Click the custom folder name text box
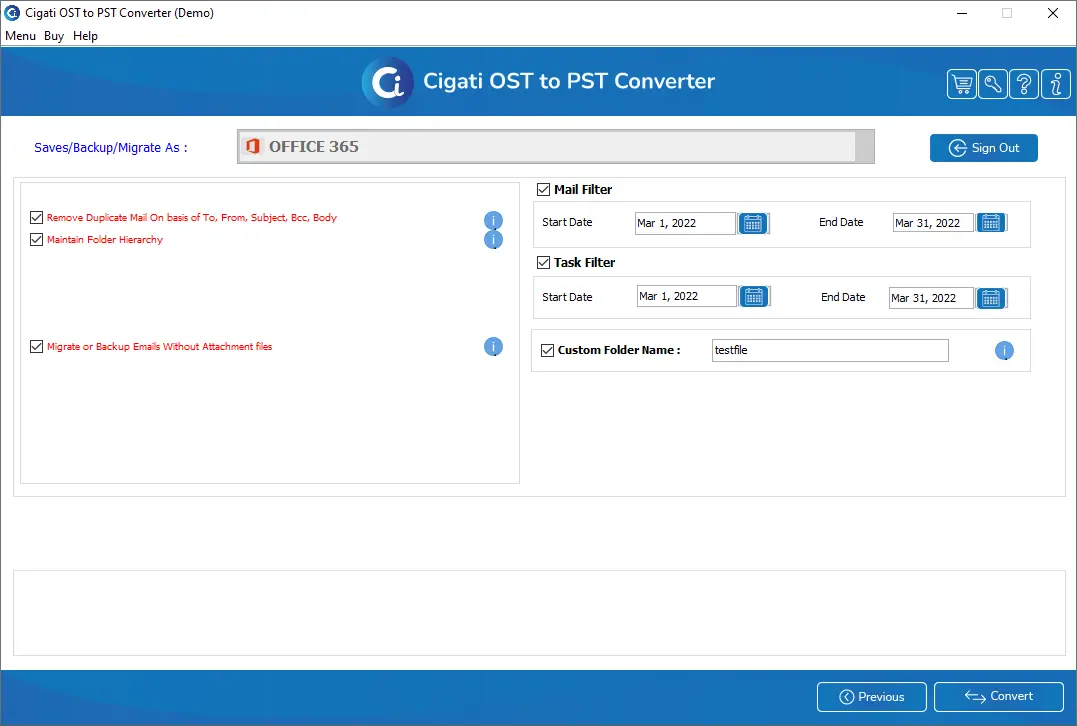 pyautogui.click(x=830, y=350)
